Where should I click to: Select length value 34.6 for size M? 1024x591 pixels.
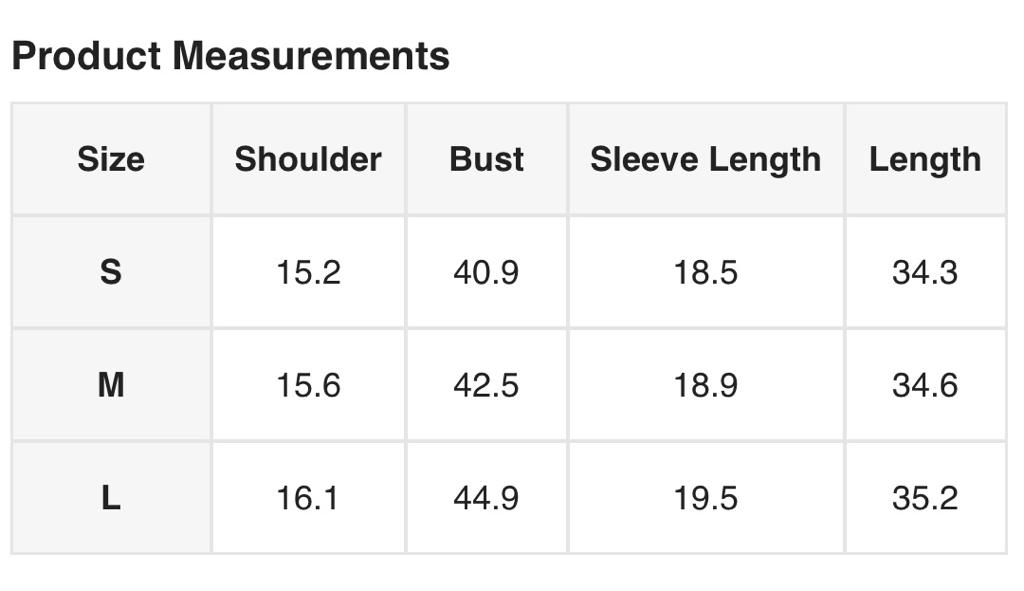click(925, 384)
